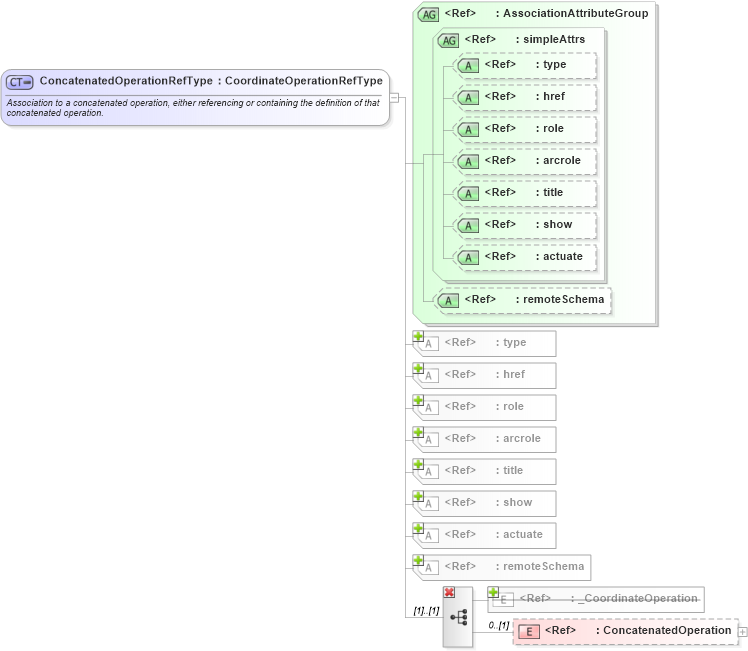Click green plus on greyed role attribute
The image size is (748, 651).
418,400
